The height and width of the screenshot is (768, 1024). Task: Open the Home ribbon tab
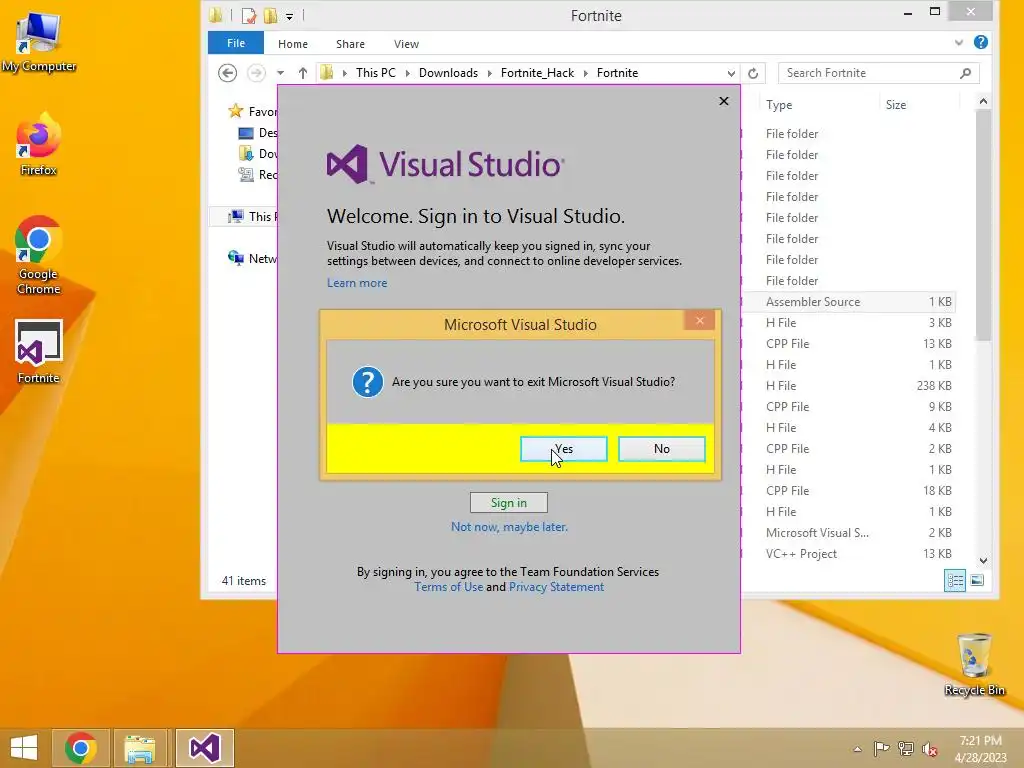293,44
